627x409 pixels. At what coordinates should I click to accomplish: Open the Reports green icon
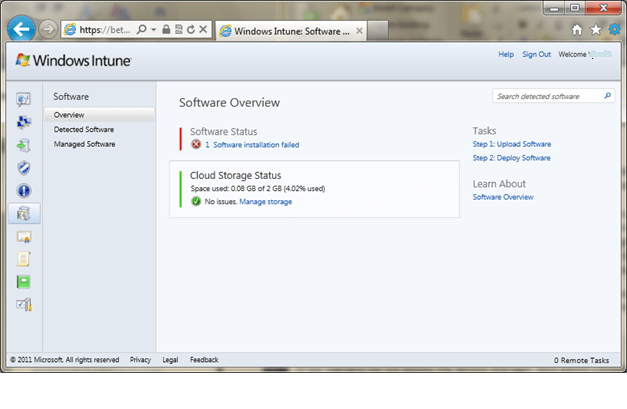coord(24,281)
